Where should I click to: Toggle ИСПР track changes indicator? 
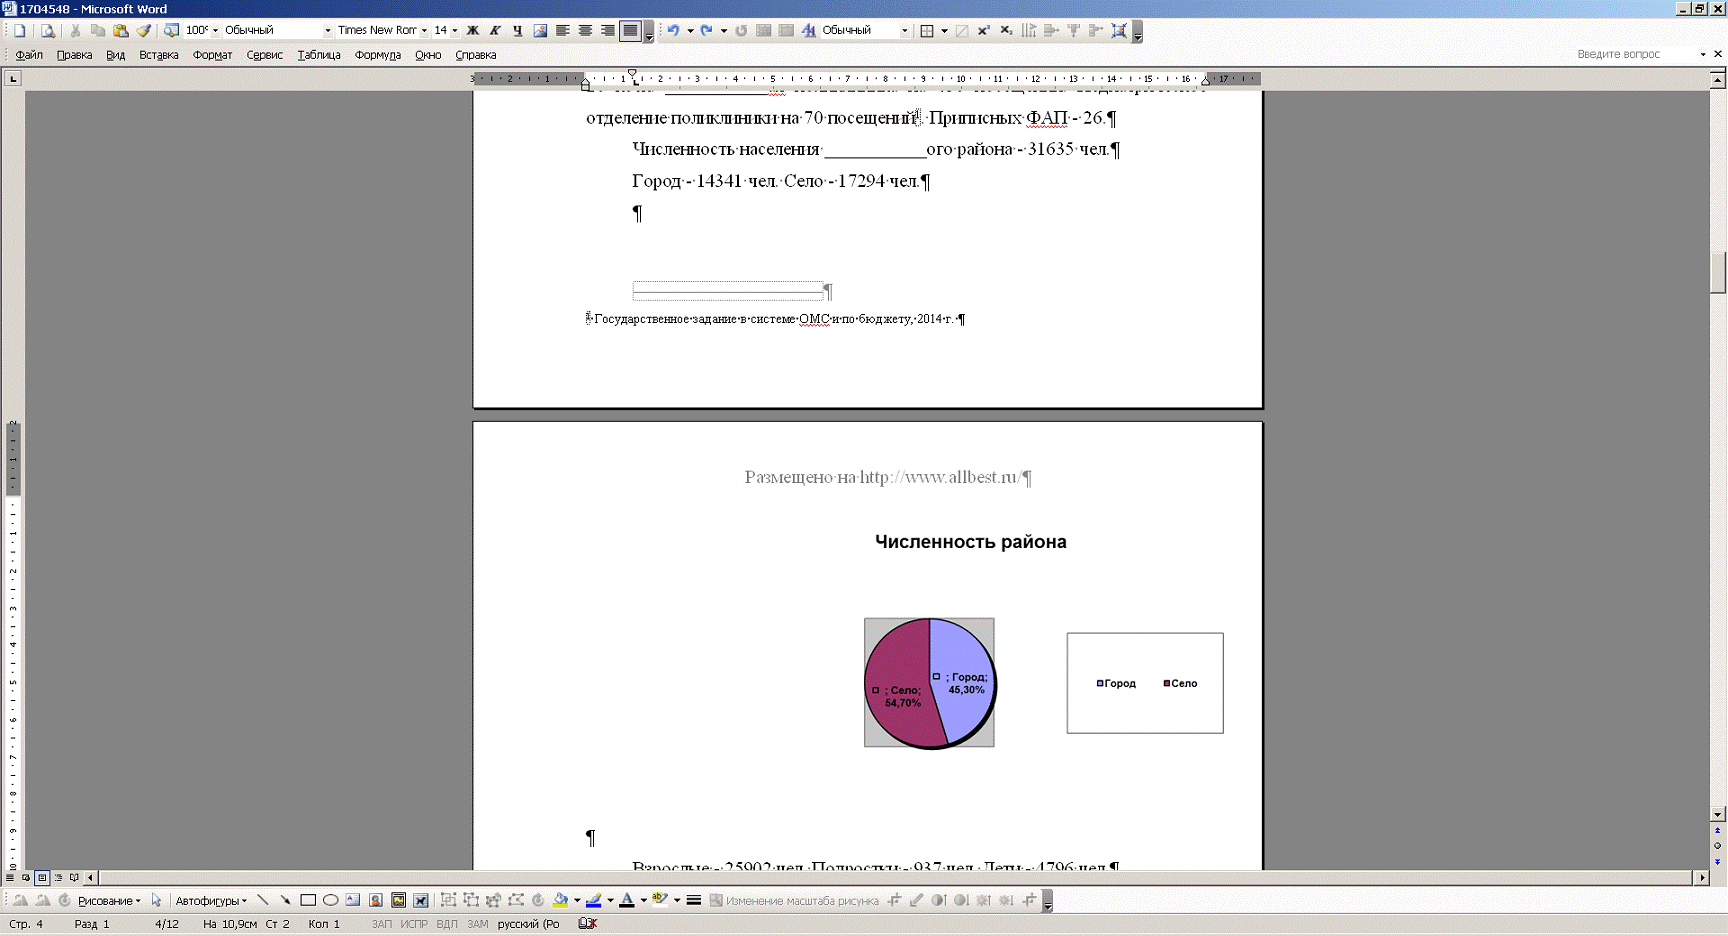[414, 924]
